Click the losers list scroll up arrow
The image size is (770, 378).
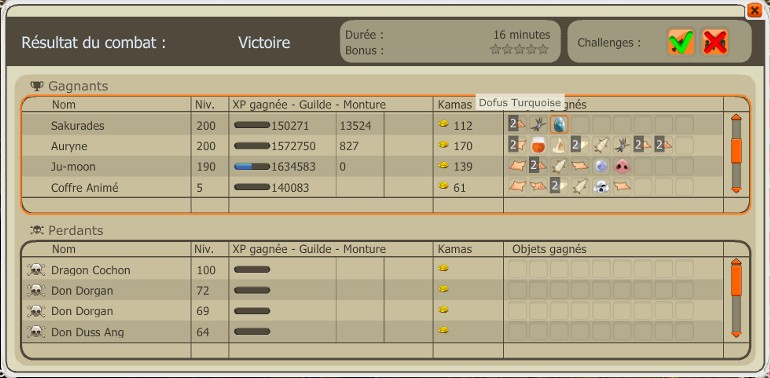736,262
